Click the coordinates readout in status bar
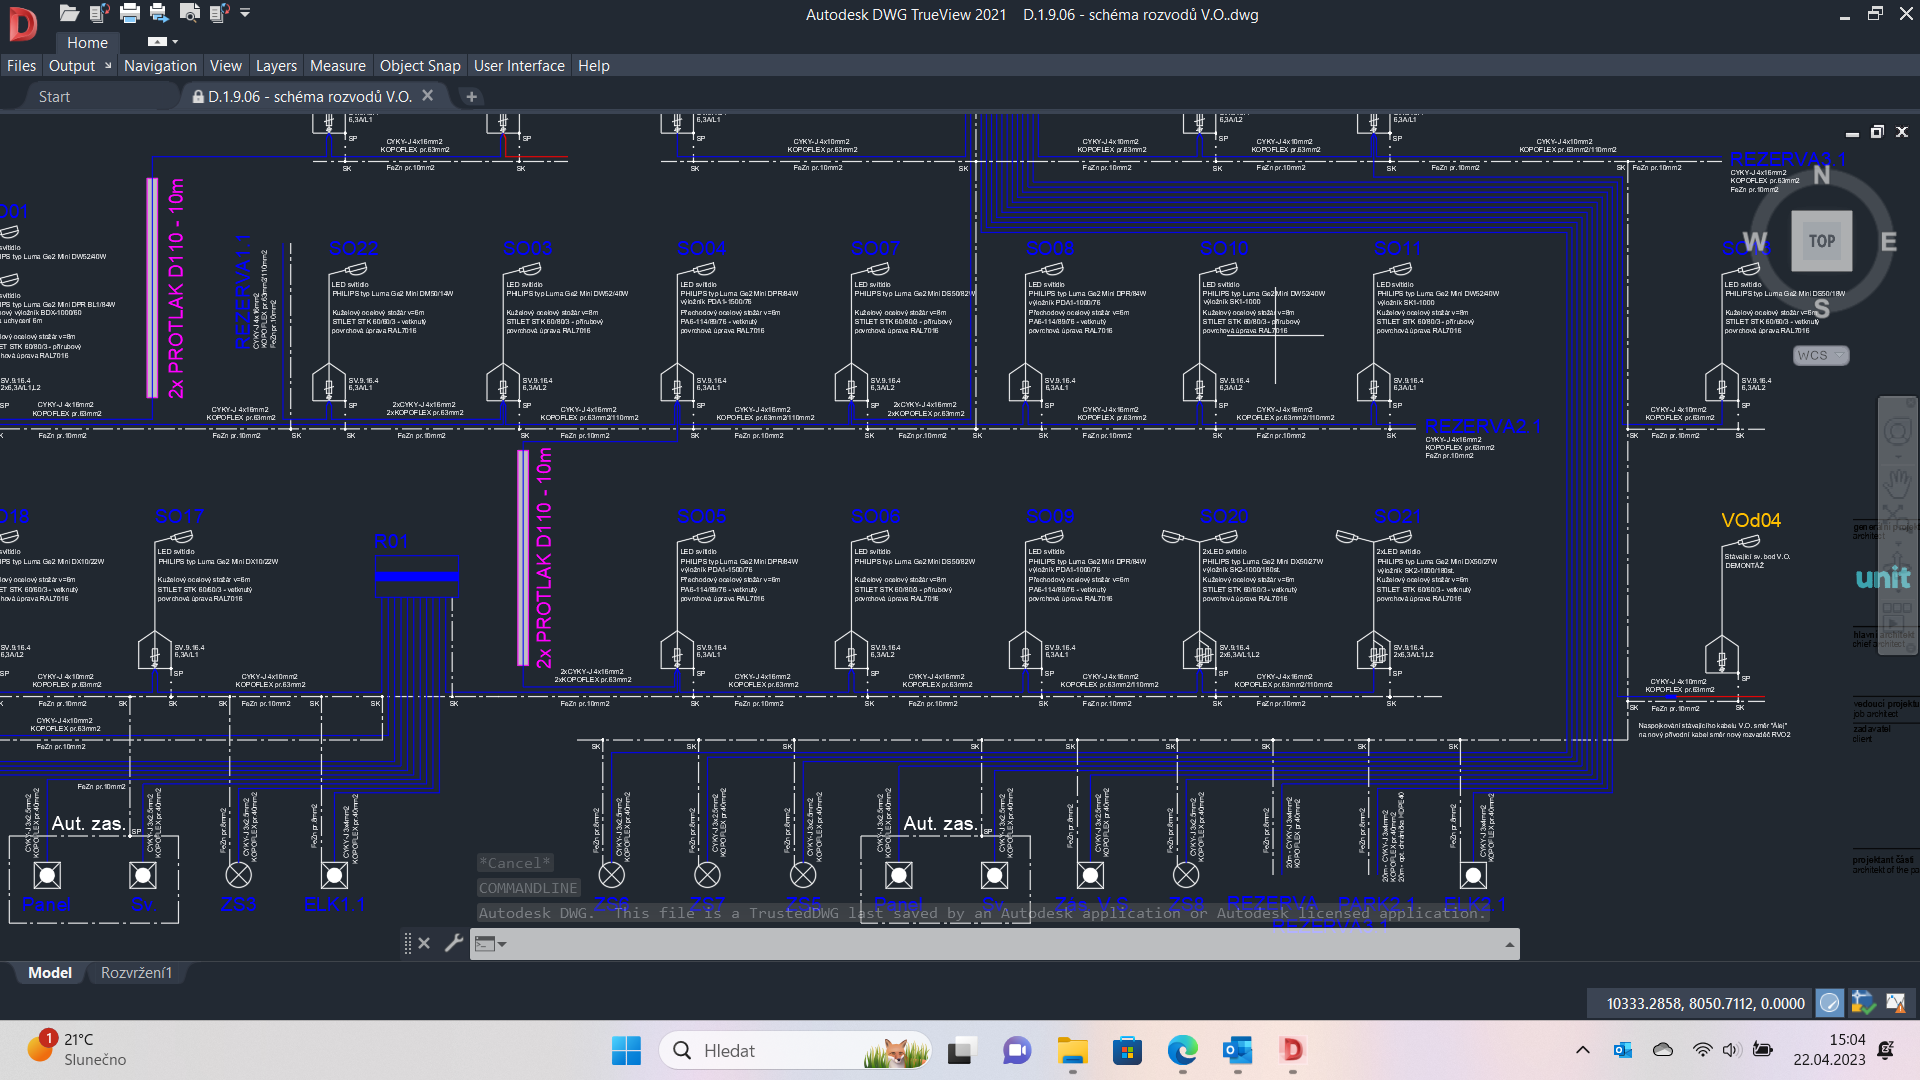This screenshot has width=1920, height=1080. pyautogui.click(x=1705, y=1003)
